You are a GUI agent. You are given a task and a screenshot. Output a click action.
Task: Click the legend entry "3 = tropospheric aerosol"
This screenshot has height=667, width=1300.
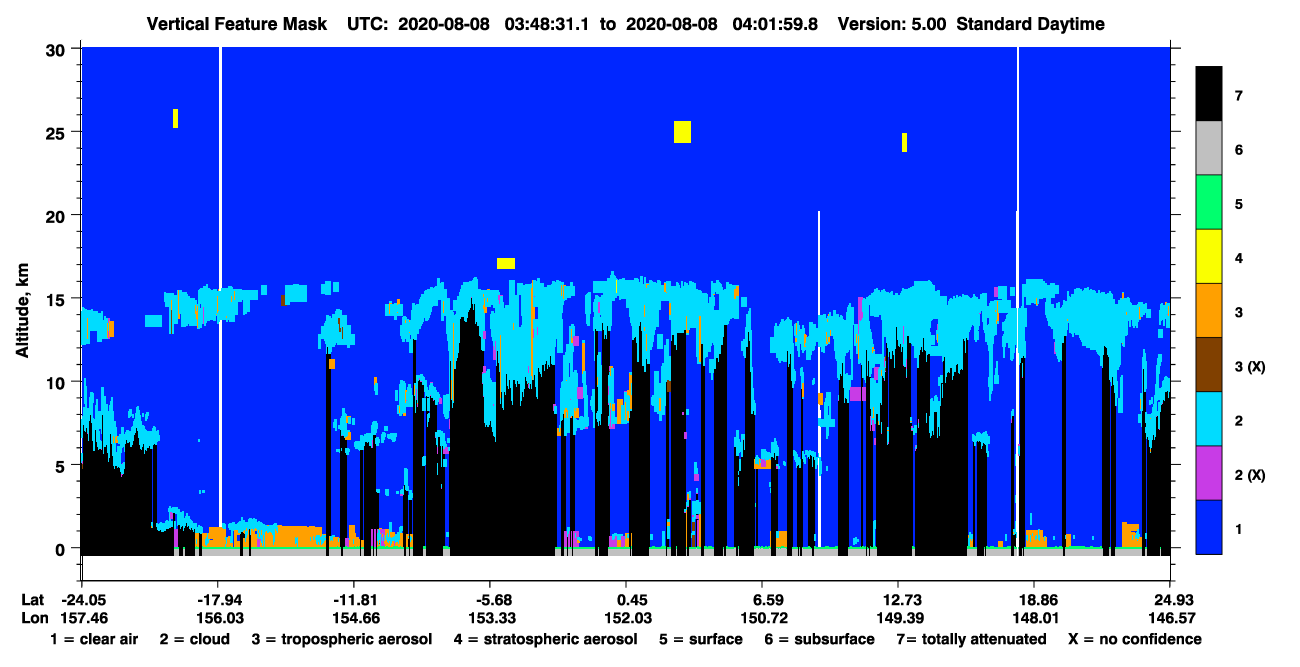pyautogui.click(x=342, y=639)
